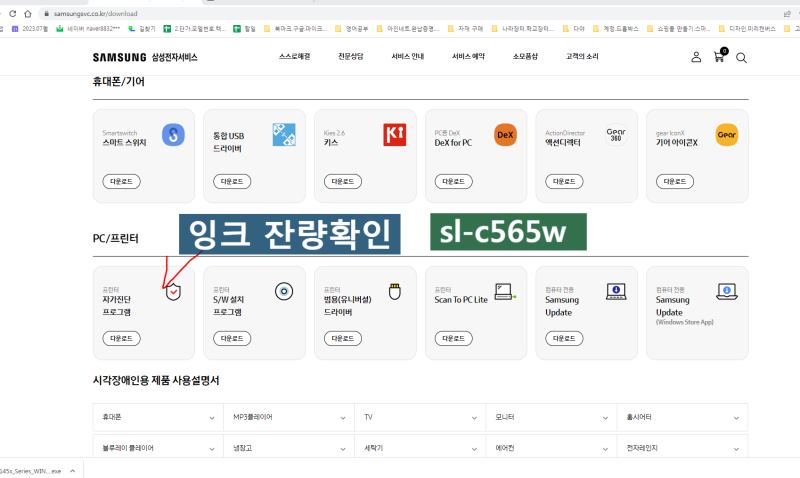This screenshot has height=478, width=800.
Task: Download 통합 USB 드라이버
Action: [x=232, y=181]
